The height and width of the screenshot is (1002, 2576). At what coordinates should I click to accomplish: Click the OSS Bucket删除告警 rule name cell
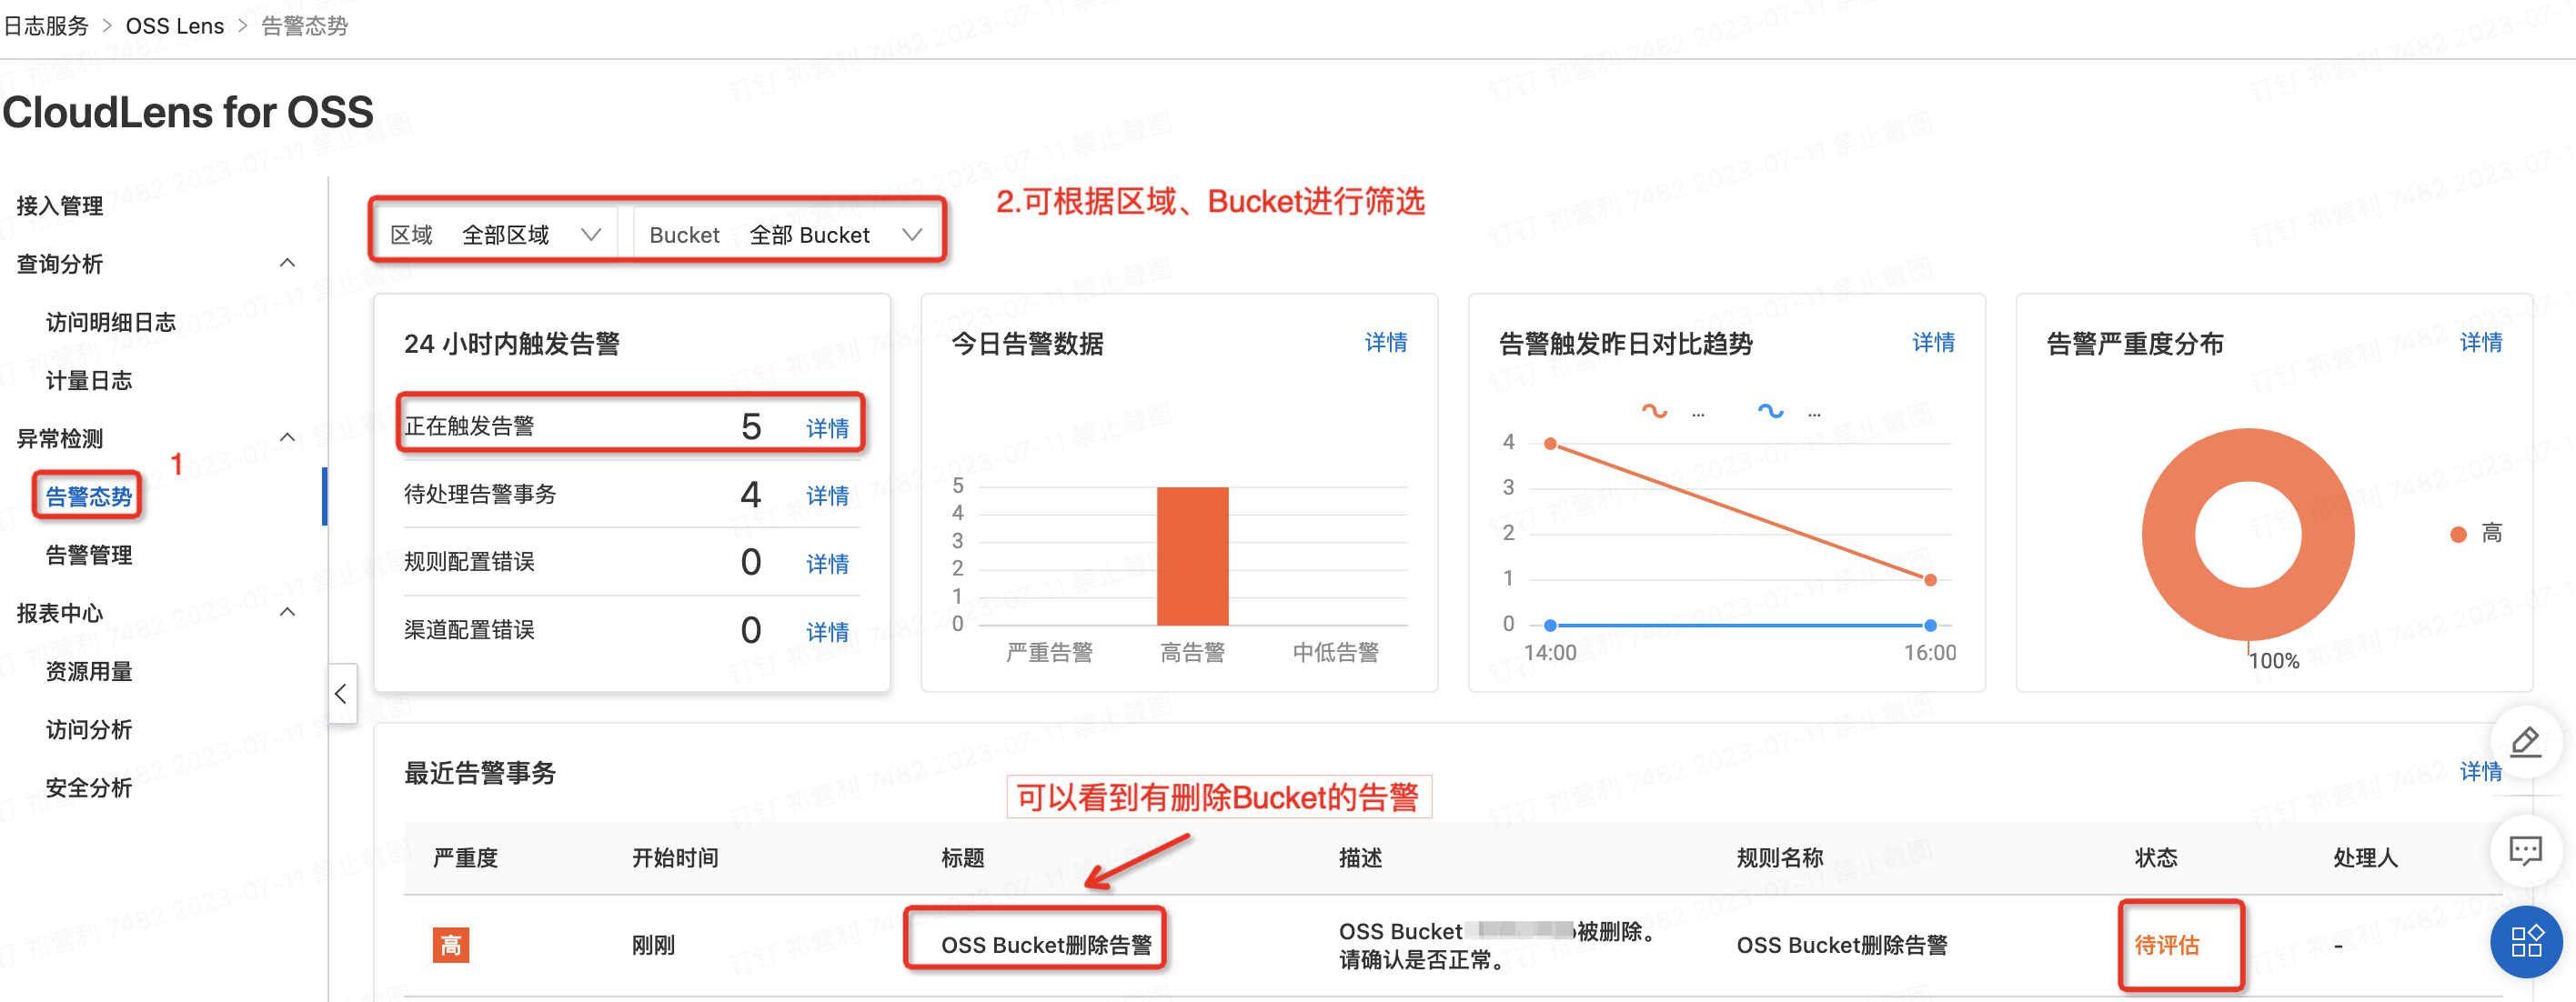[1841, 944]
